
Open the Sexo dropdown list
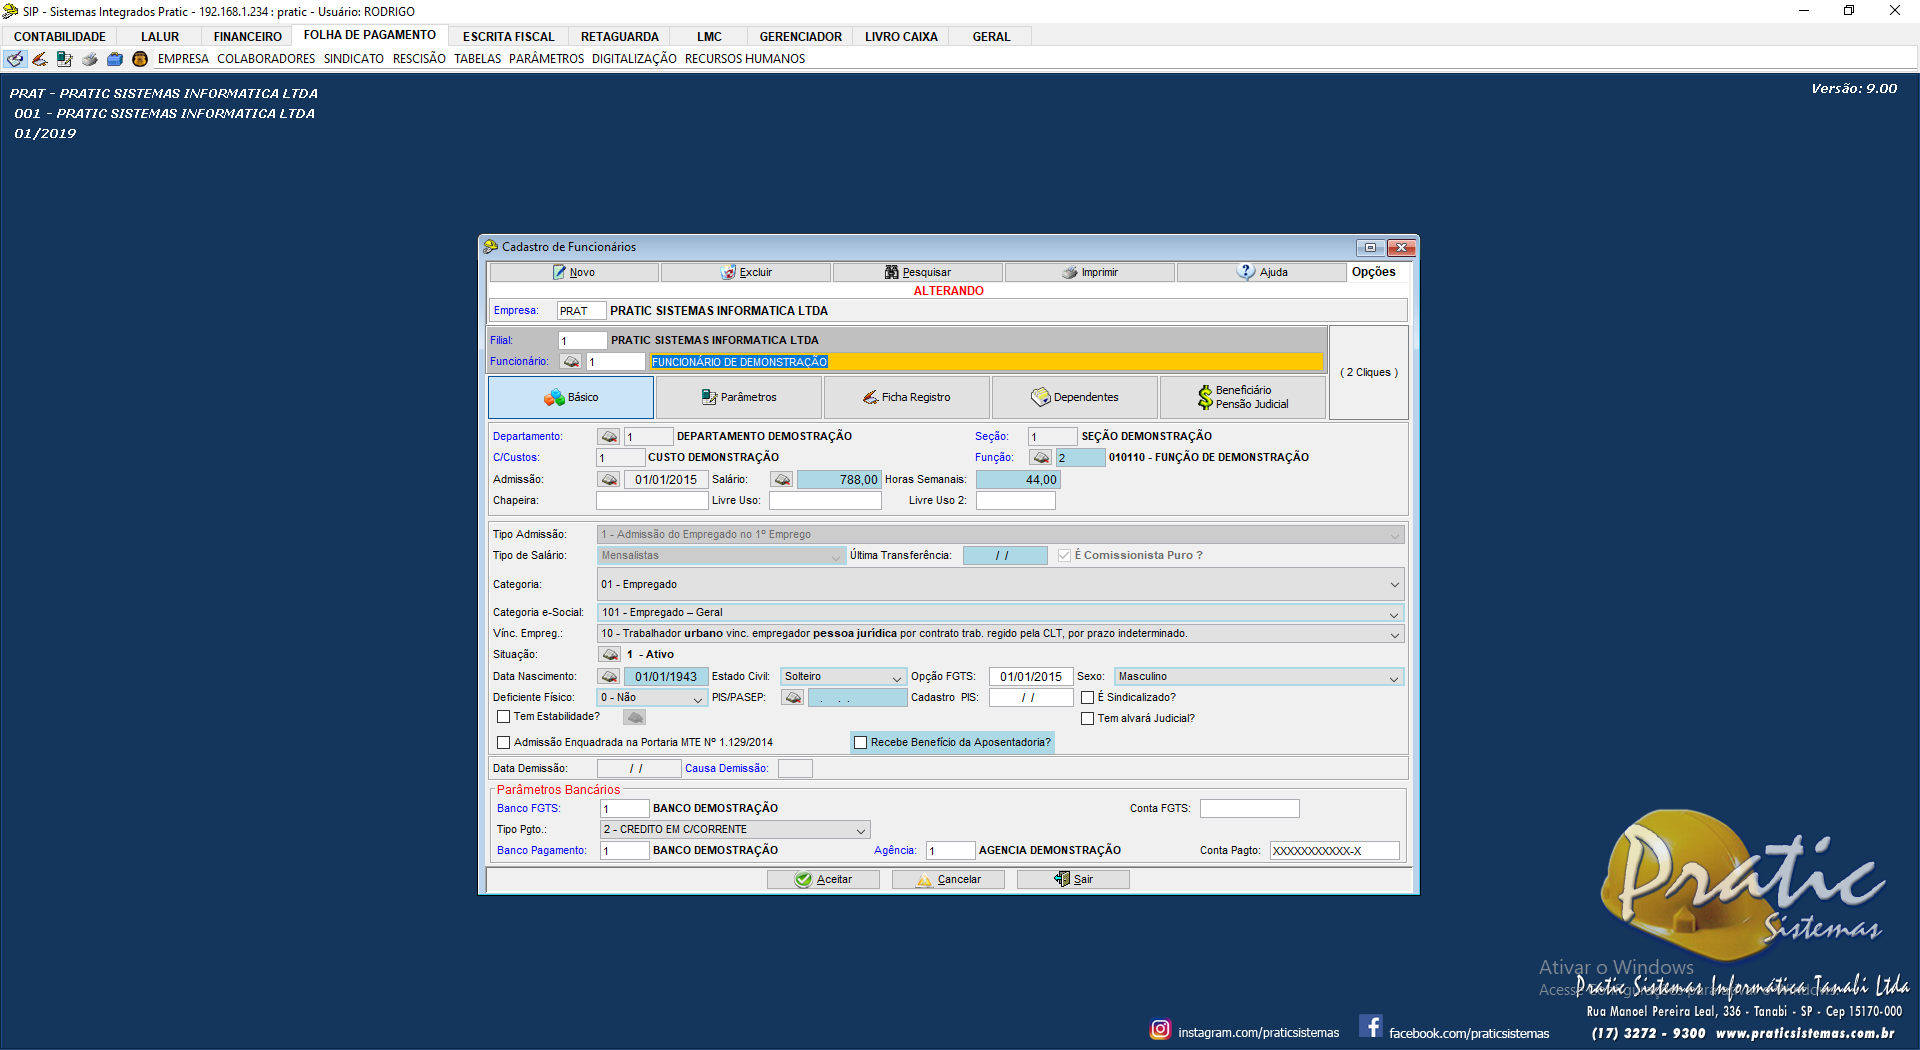coord(1393,678)
